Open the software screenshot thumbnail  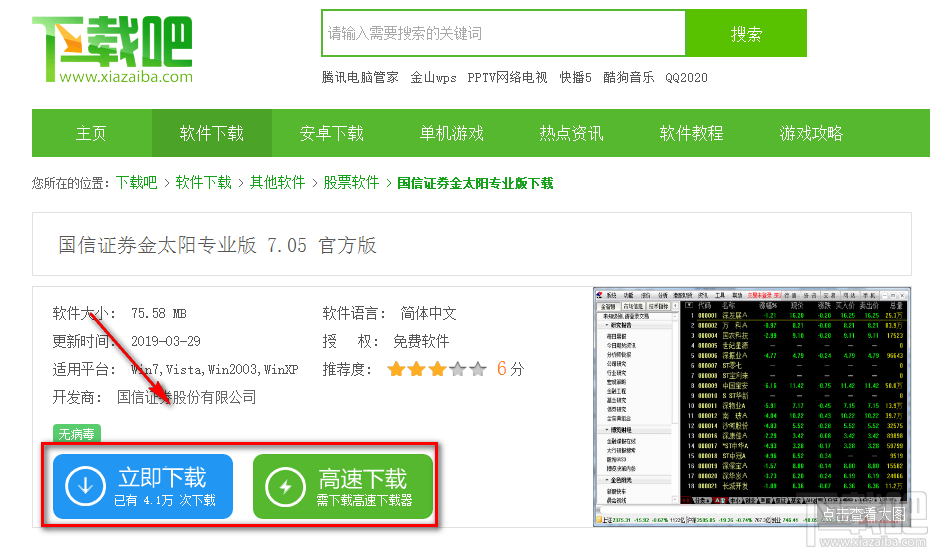coord(751,407)
